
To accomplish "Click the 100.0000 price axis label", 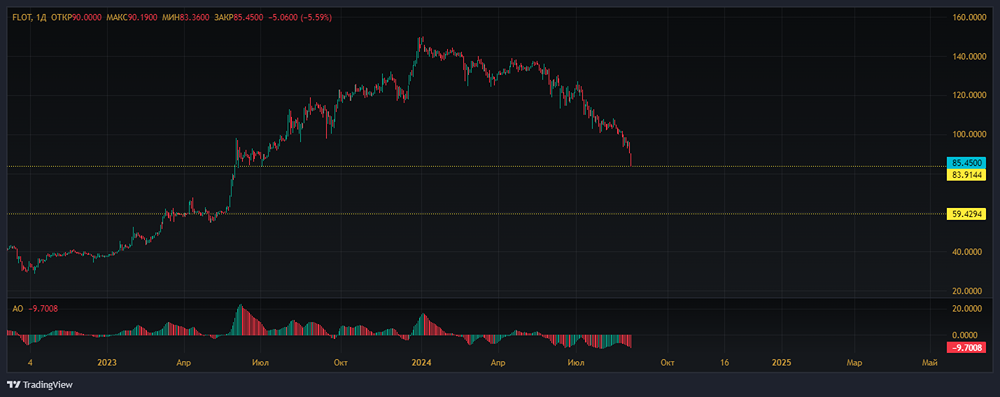I will pos(969,134).
